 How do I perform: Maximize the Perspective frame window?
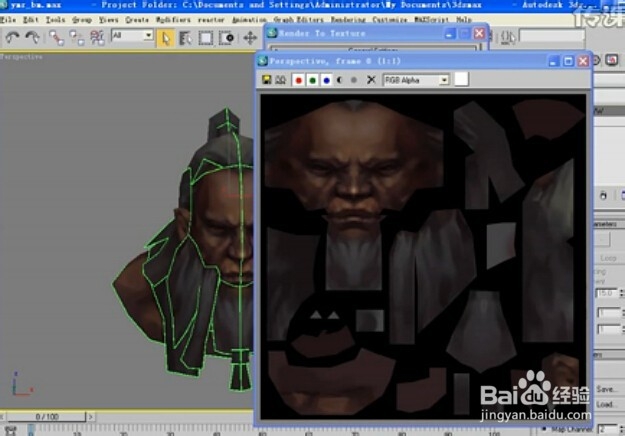click(568, 61)
